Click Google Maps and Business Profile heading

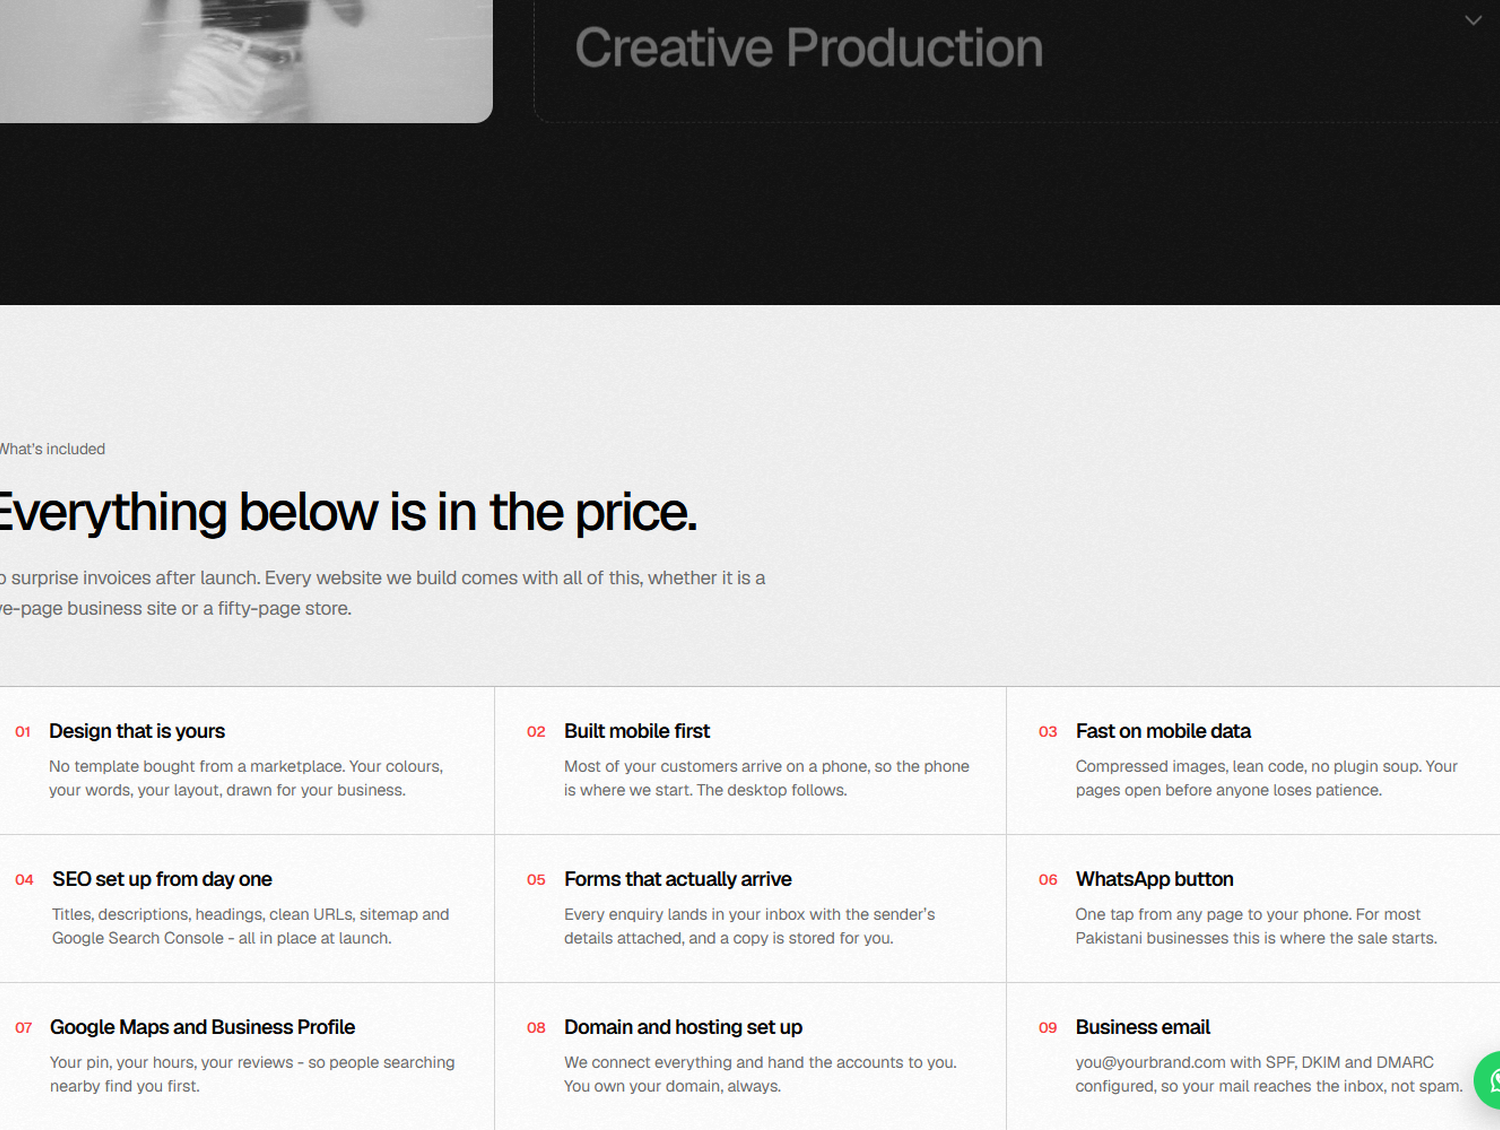tap(202, 1027)
